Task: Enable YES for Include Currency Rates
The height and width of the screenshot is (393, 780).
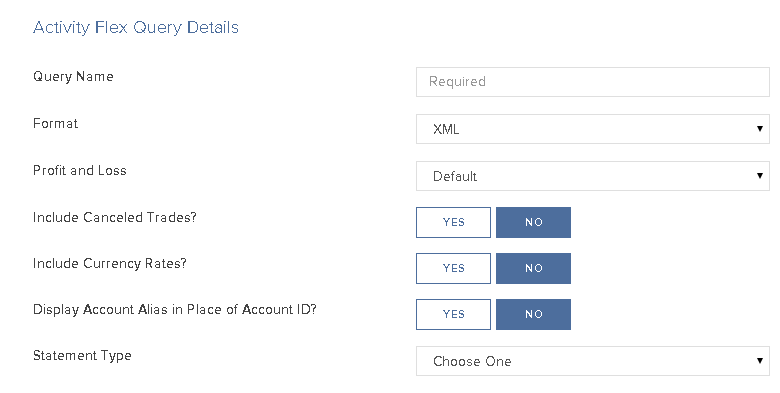Action: click(x=453, y=268)
